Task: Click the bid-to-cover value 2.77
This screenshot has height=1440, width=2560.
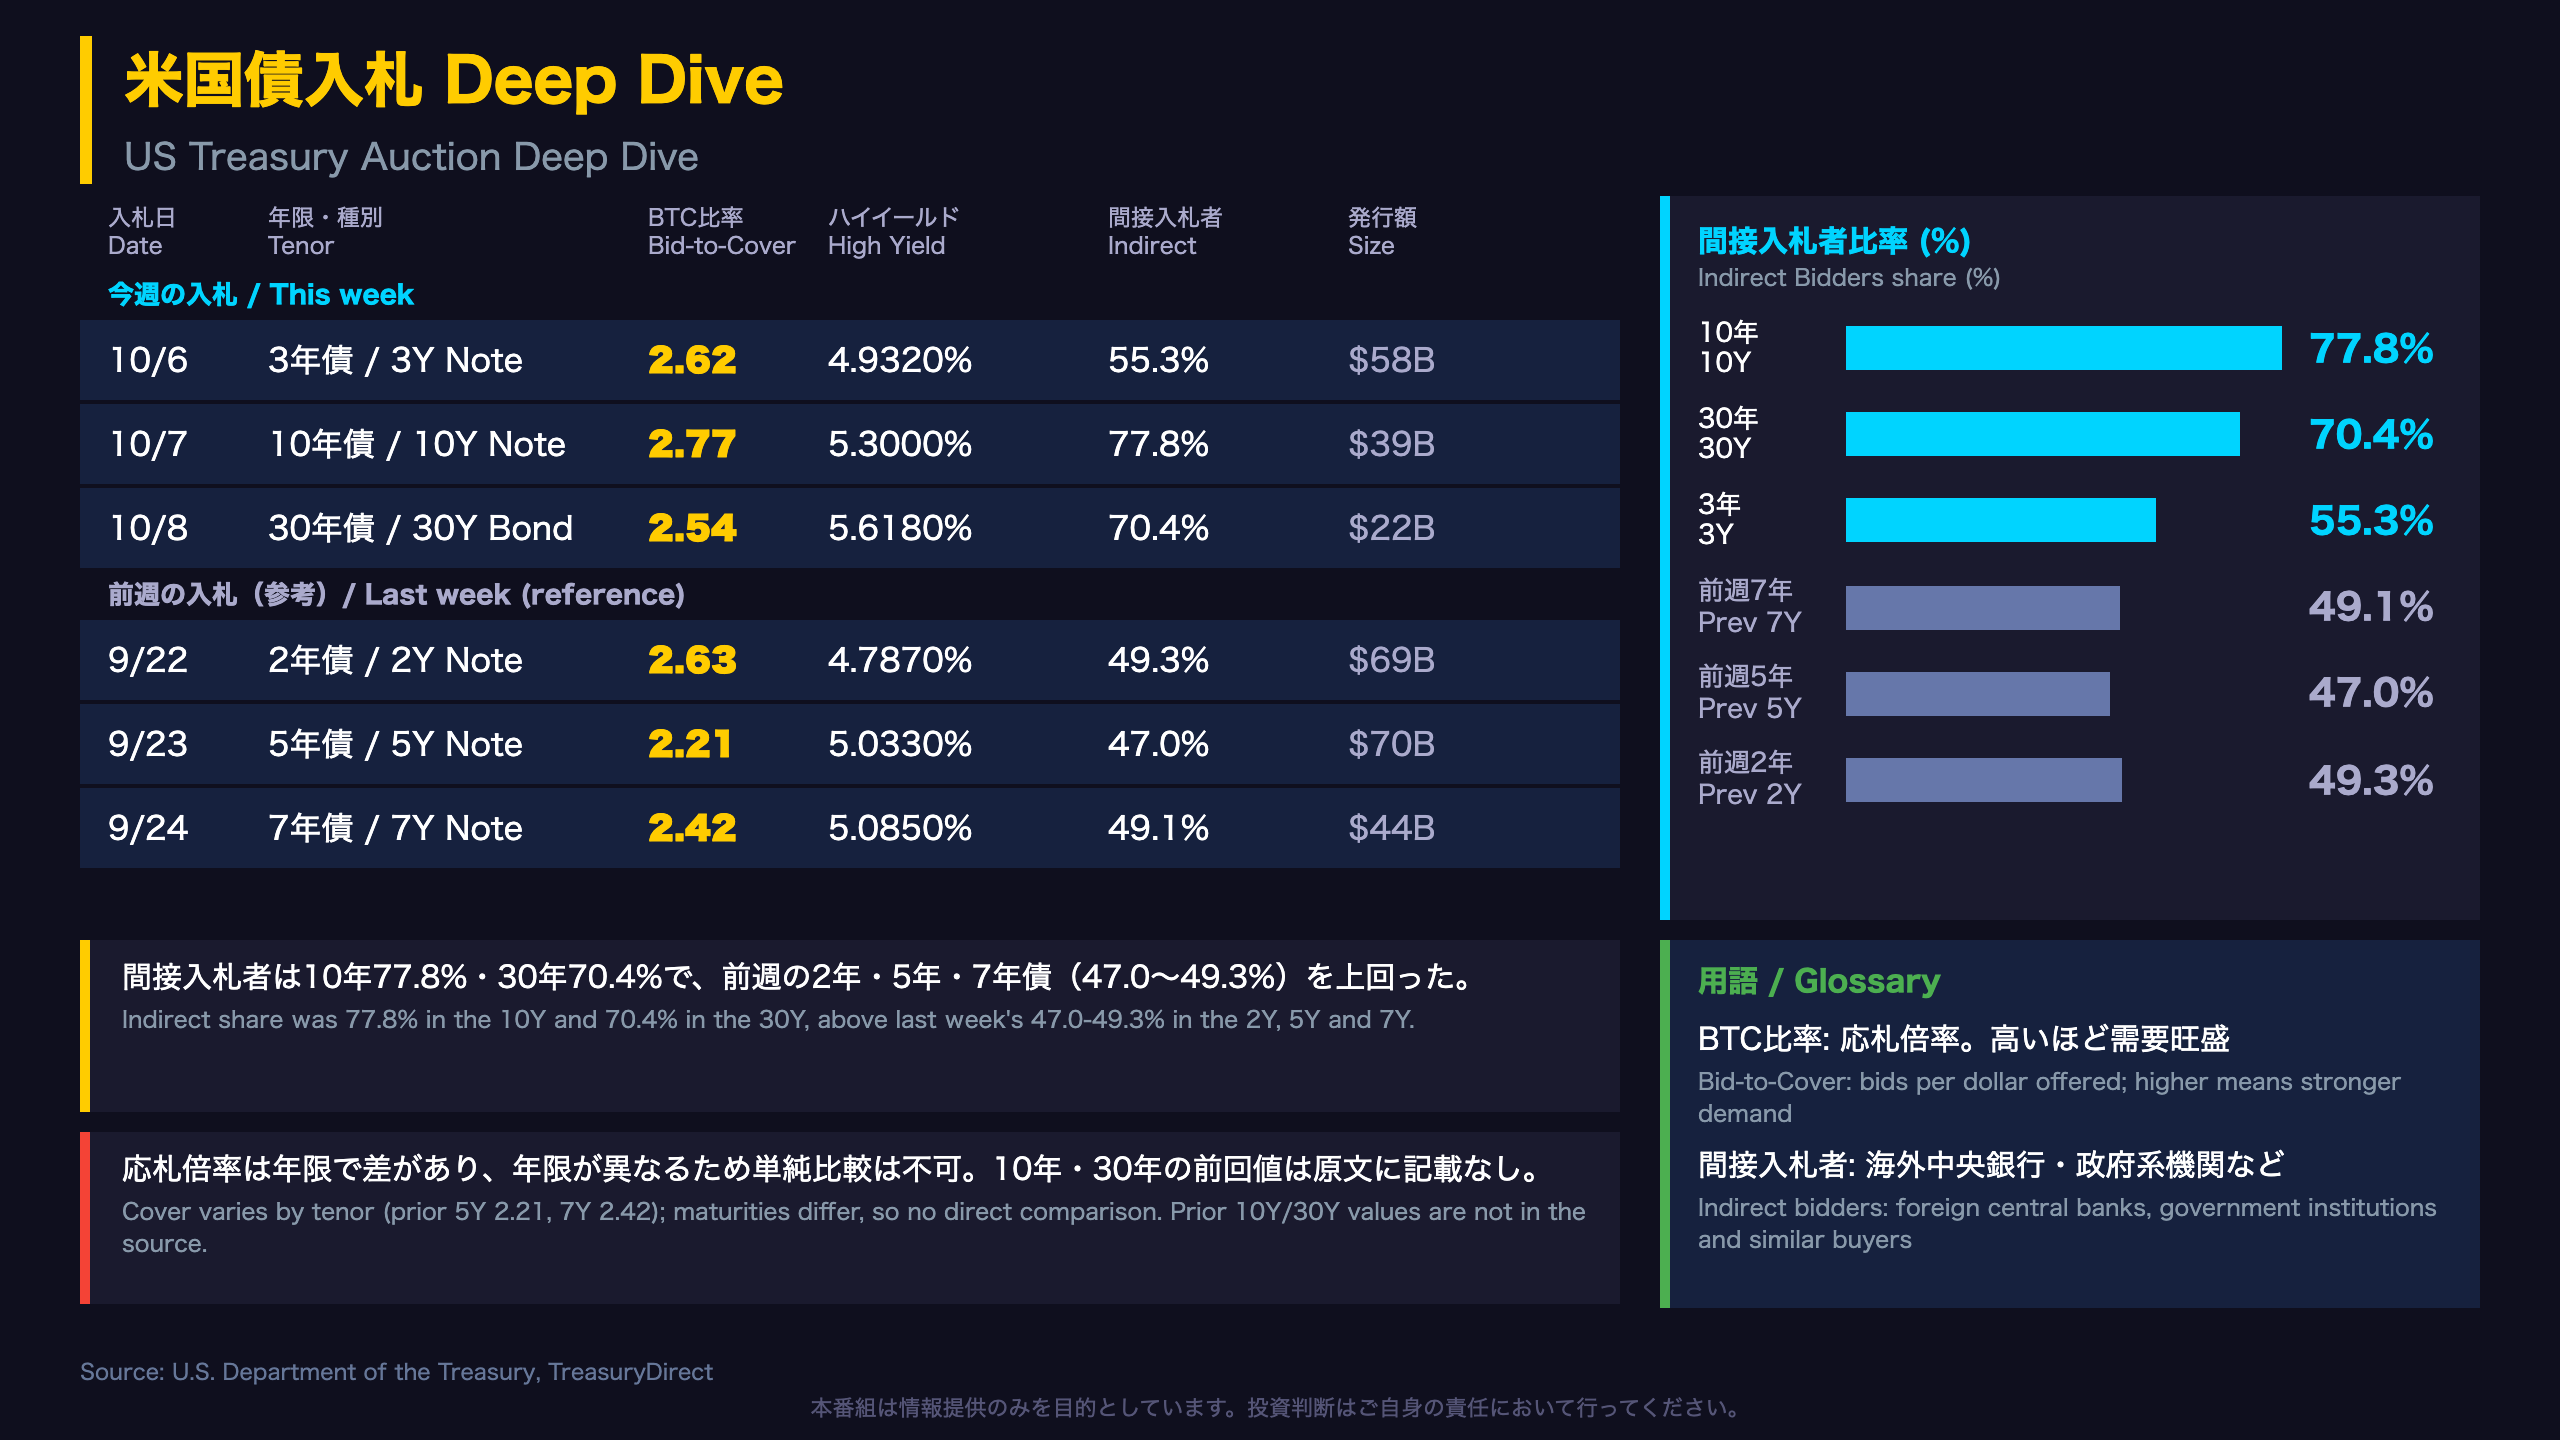Action: (692, 444)
